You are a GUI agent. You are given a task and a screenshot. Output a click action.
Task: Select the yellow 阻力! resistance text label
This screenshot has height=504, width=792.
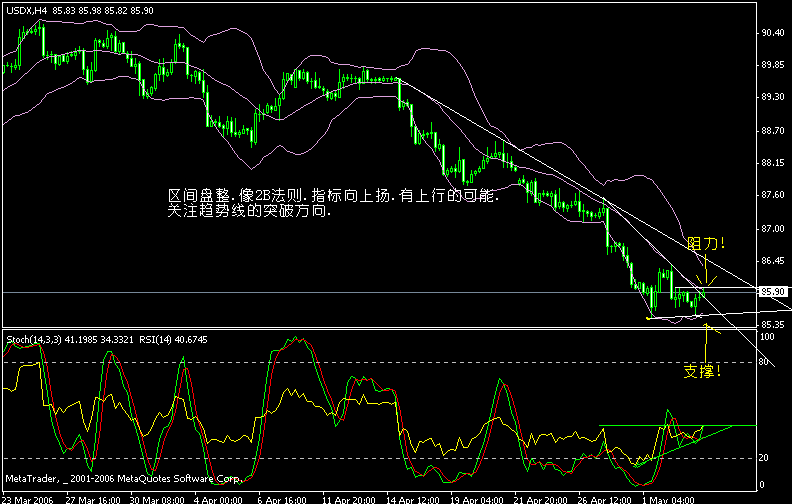706,244
